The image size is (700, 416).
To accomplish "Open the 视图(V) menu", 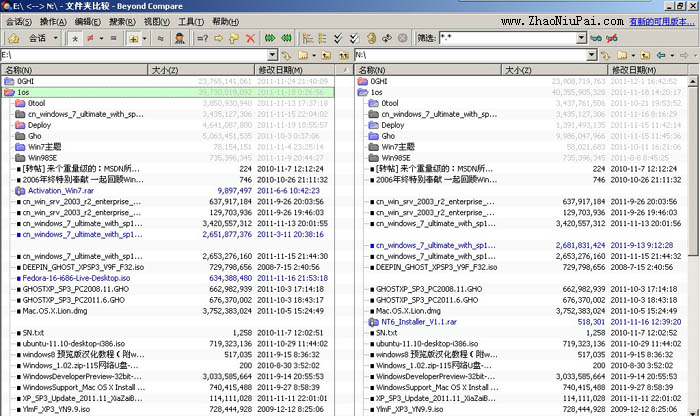I will pyautogui.click(x=157, y=21).
